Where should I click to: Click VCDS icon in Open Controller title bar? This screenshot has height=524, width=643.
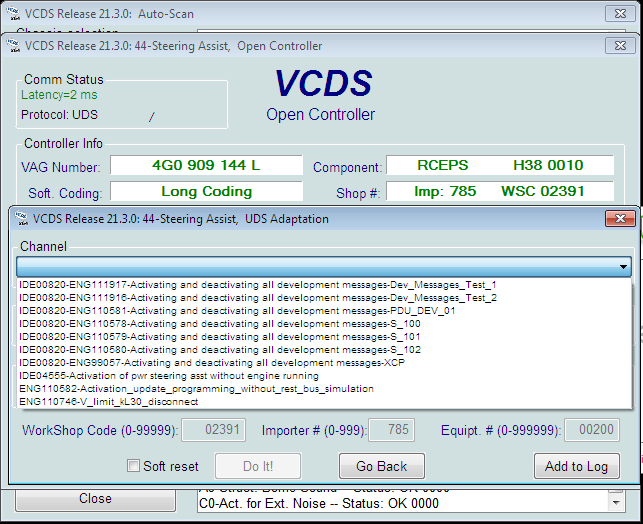[x=13, y=46]
